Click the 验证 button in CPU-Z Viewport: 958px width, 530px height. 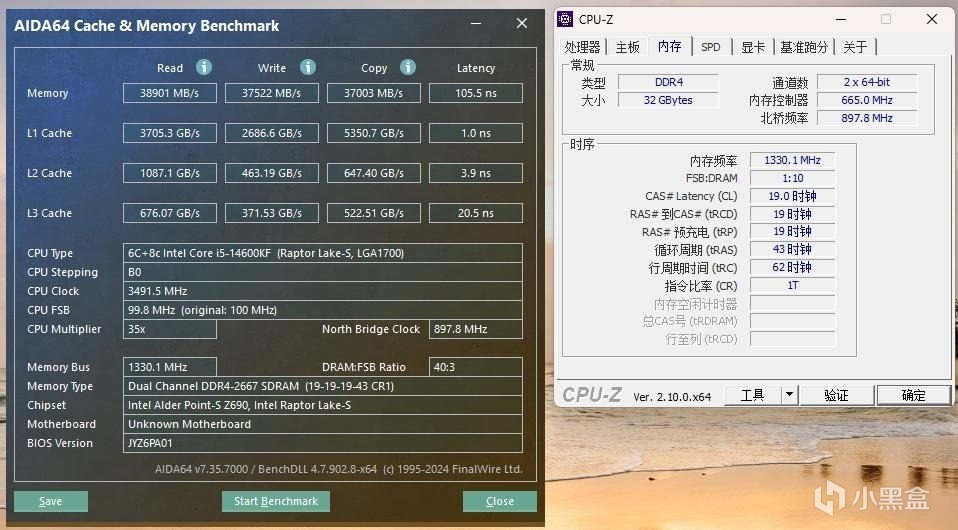tap(836, 395)
